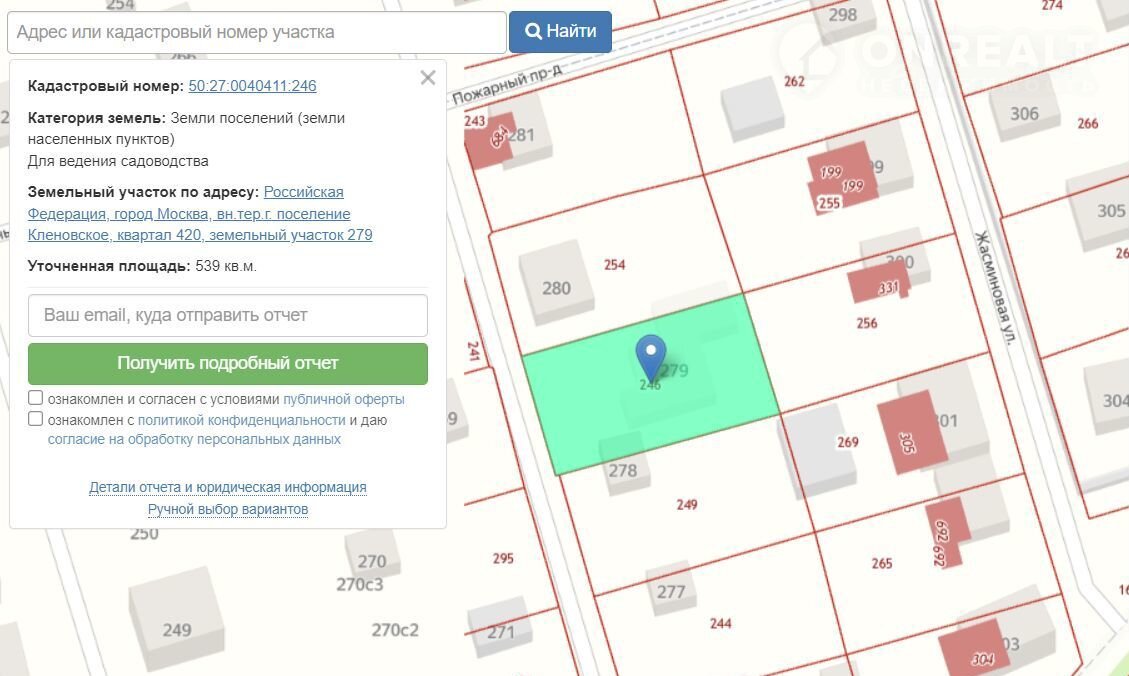The height and width of the screenshot is (676, 1129).
Task: Click red building 331 on the map
Action: click(878, 284)
